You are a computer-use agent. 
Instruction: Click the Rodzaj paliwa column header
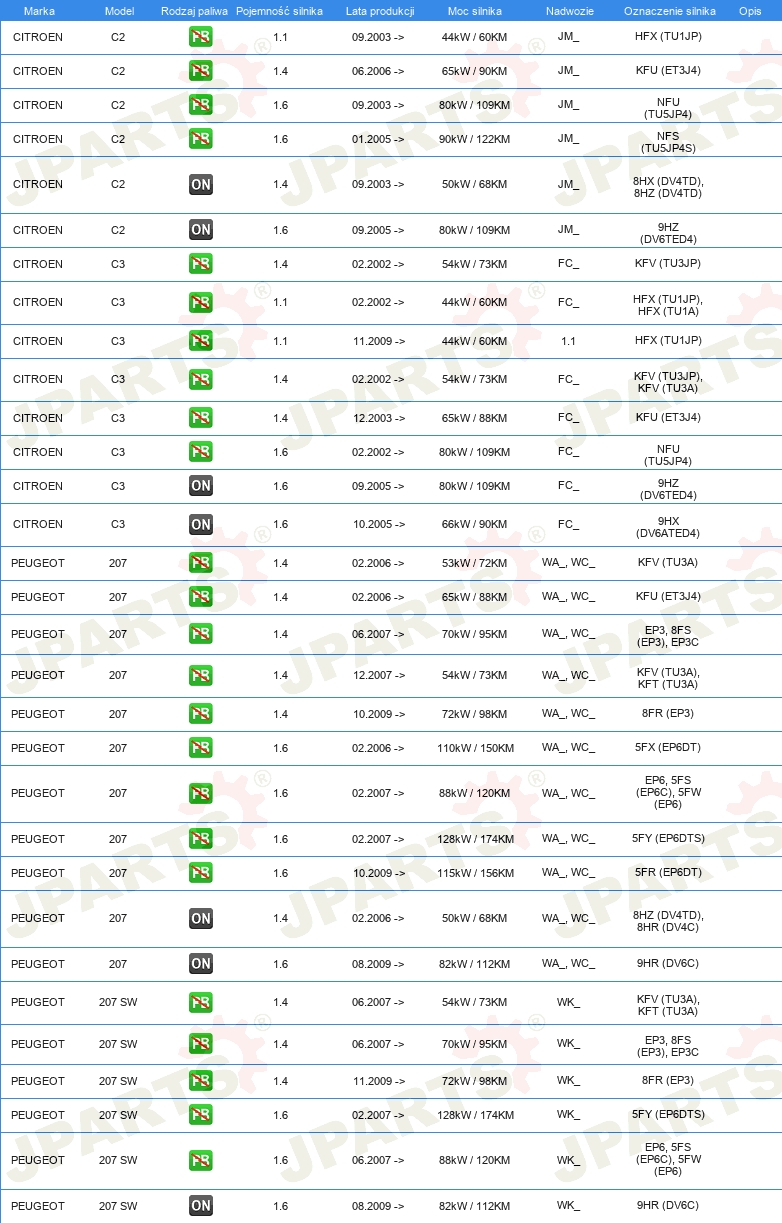pos(194,11)
